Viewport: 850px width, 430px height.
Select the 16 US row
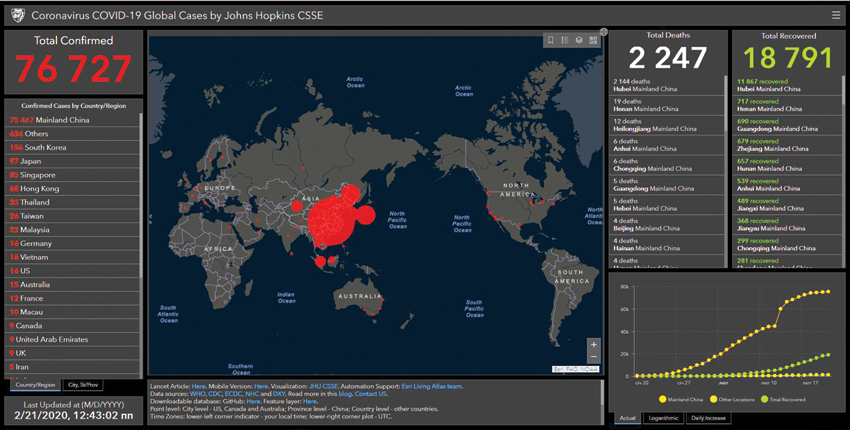coord(72,271)
